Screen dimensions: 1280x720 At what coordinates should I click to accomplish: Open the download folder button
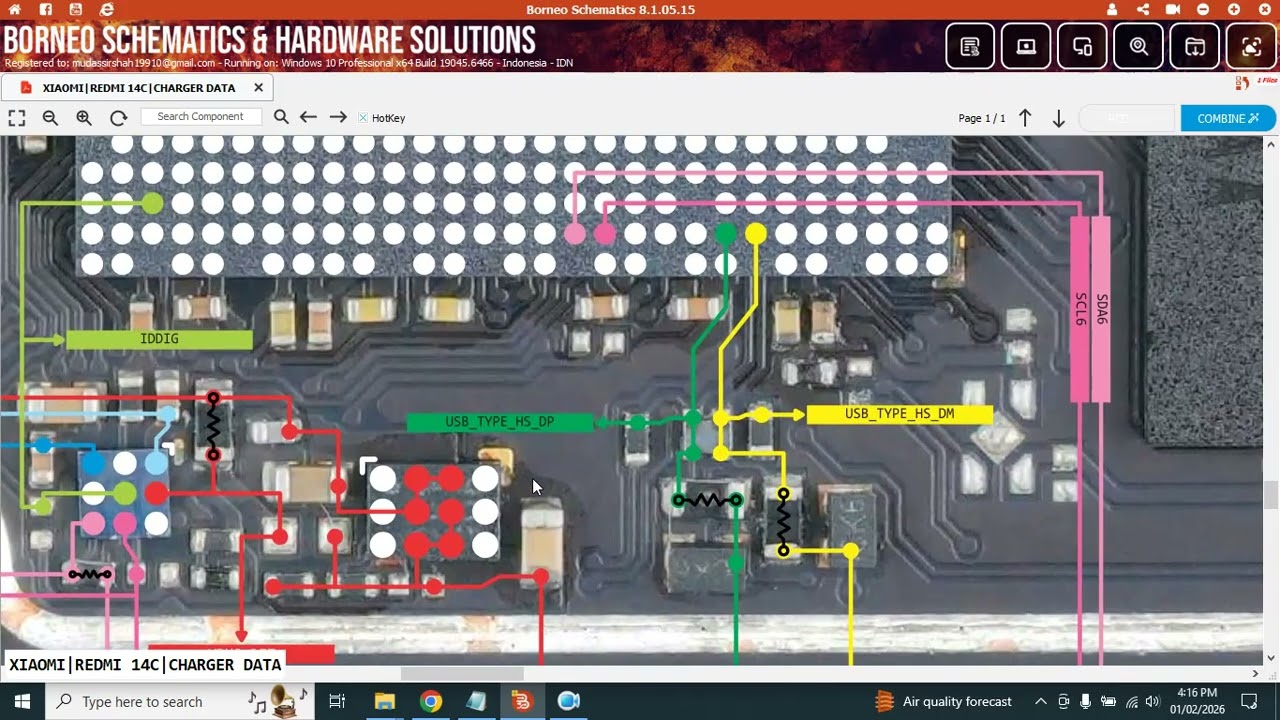[1195, 46]
